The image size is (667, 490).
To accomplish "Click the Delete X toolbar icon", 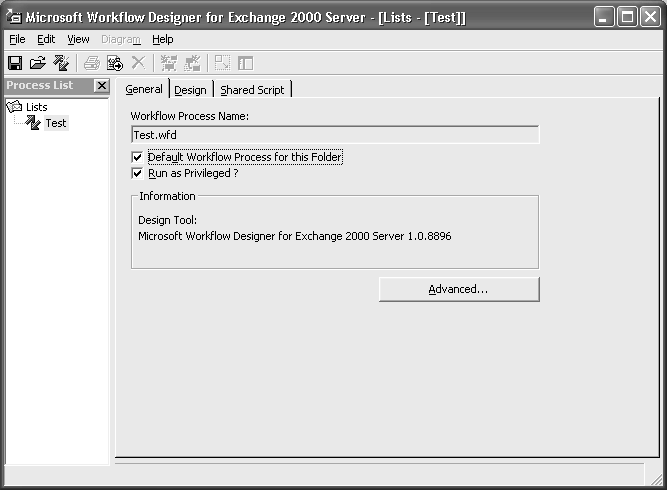I will pos(138,63).
